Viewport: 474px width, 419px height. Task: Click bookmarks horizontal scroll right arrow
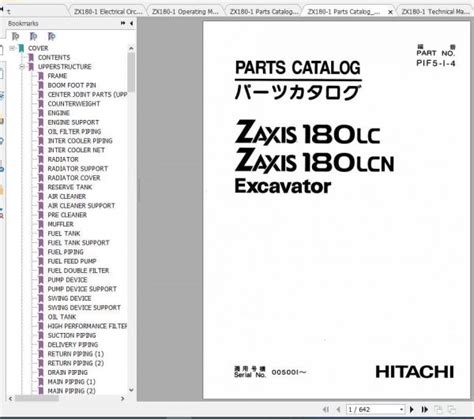point(123,398)
